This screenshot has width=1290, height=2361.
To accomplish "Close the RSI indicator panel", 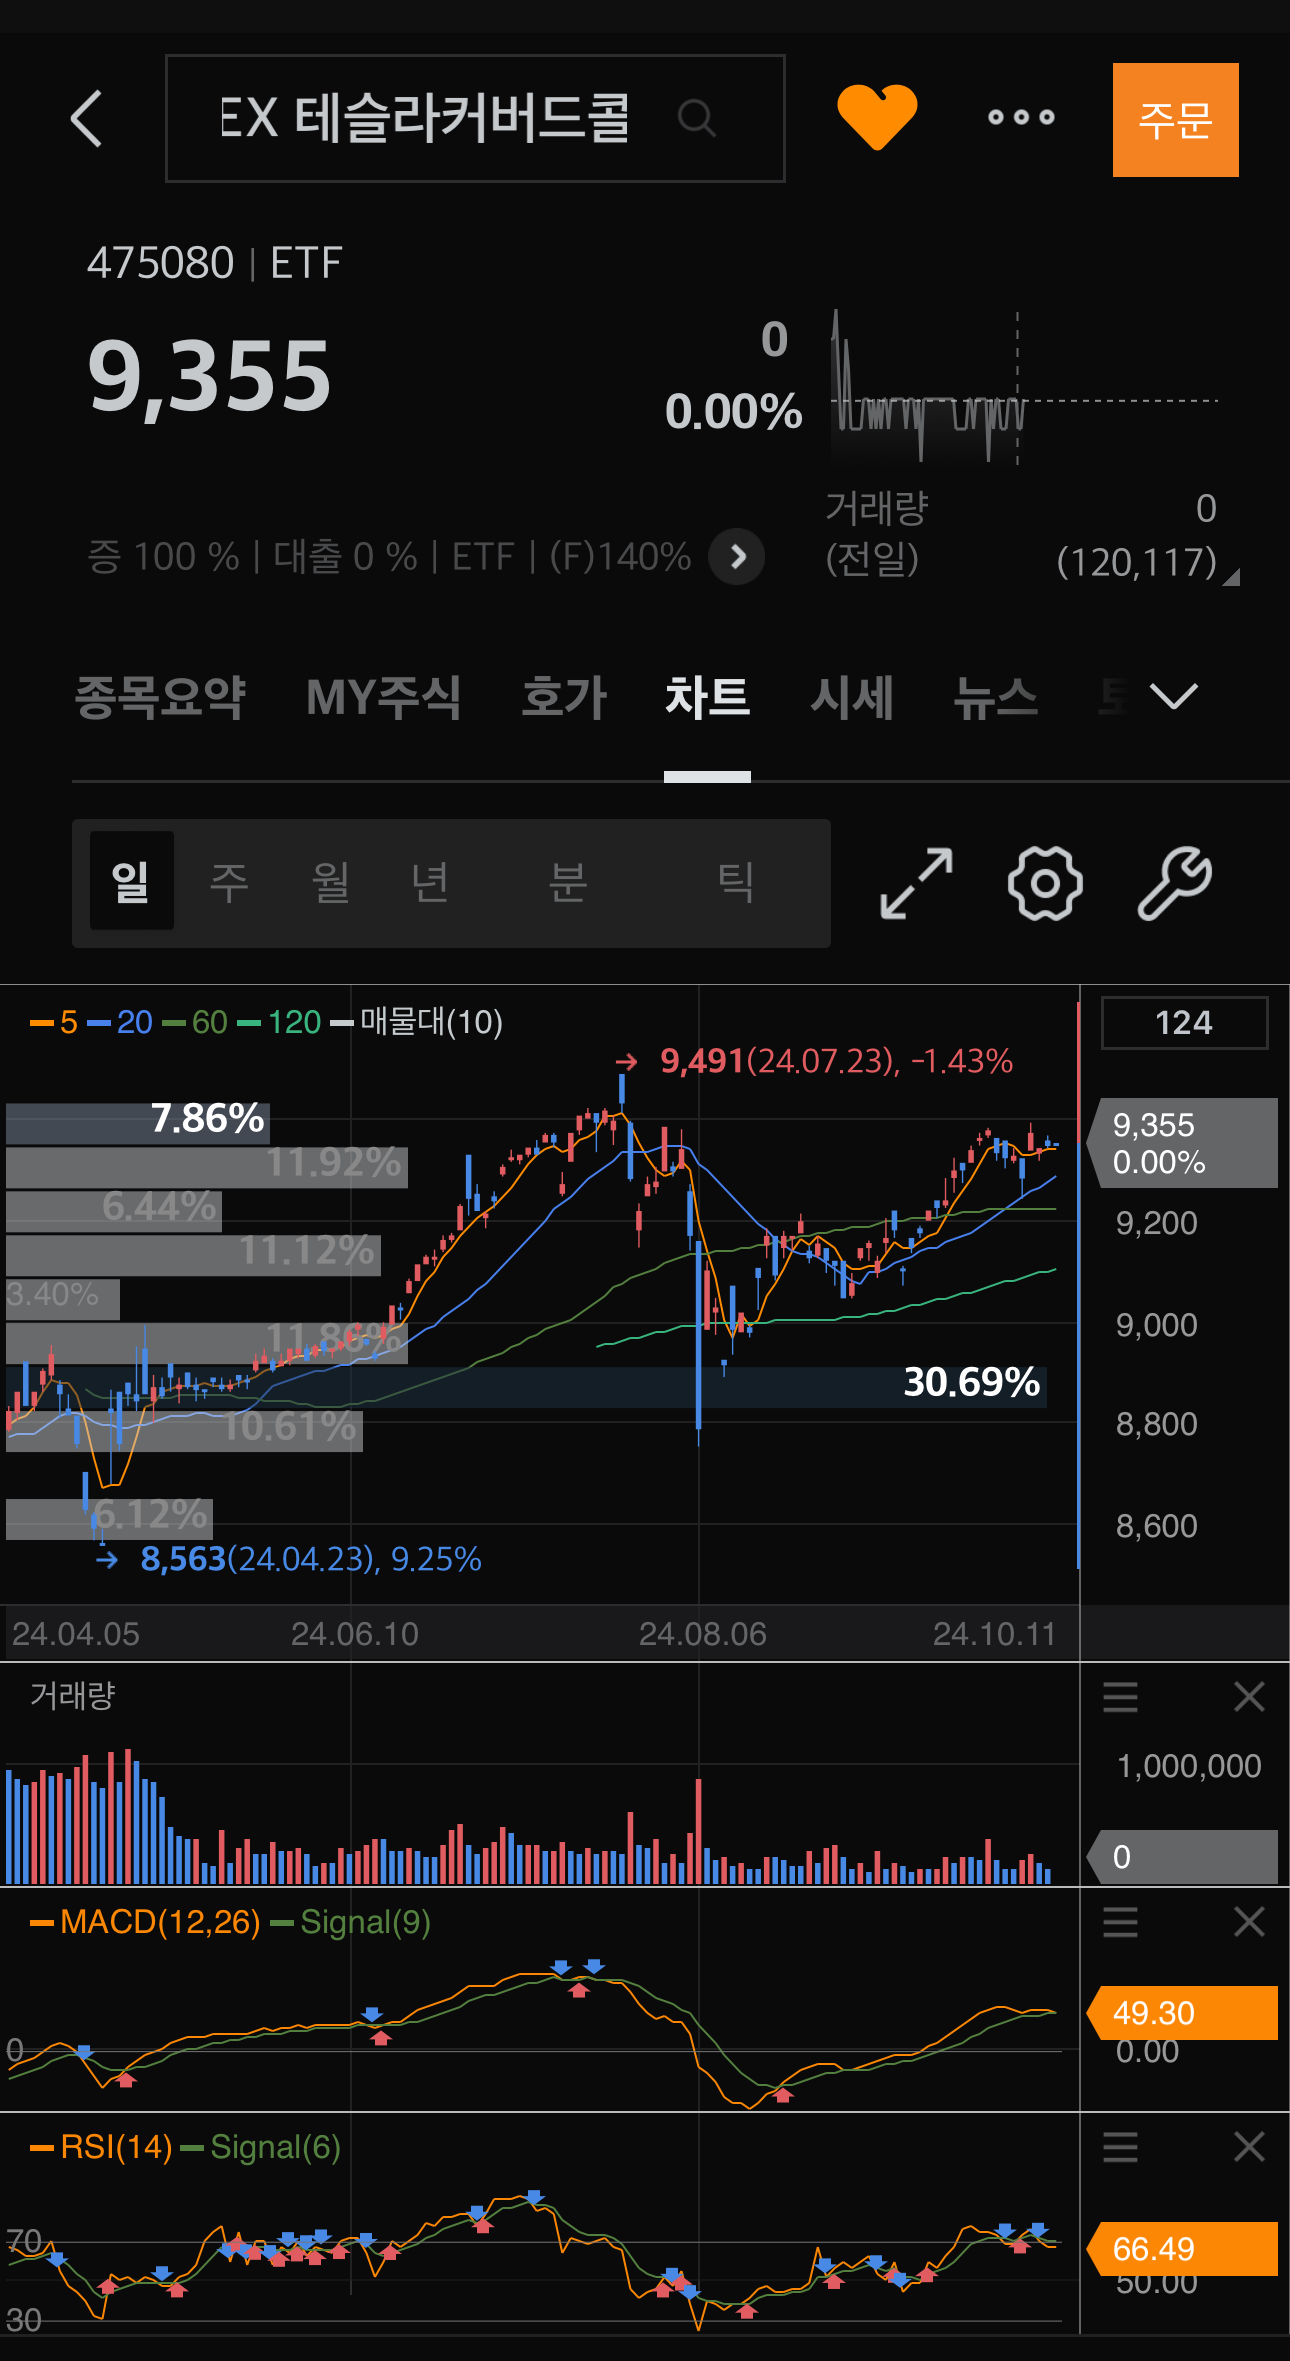I will [1249, 2147].
